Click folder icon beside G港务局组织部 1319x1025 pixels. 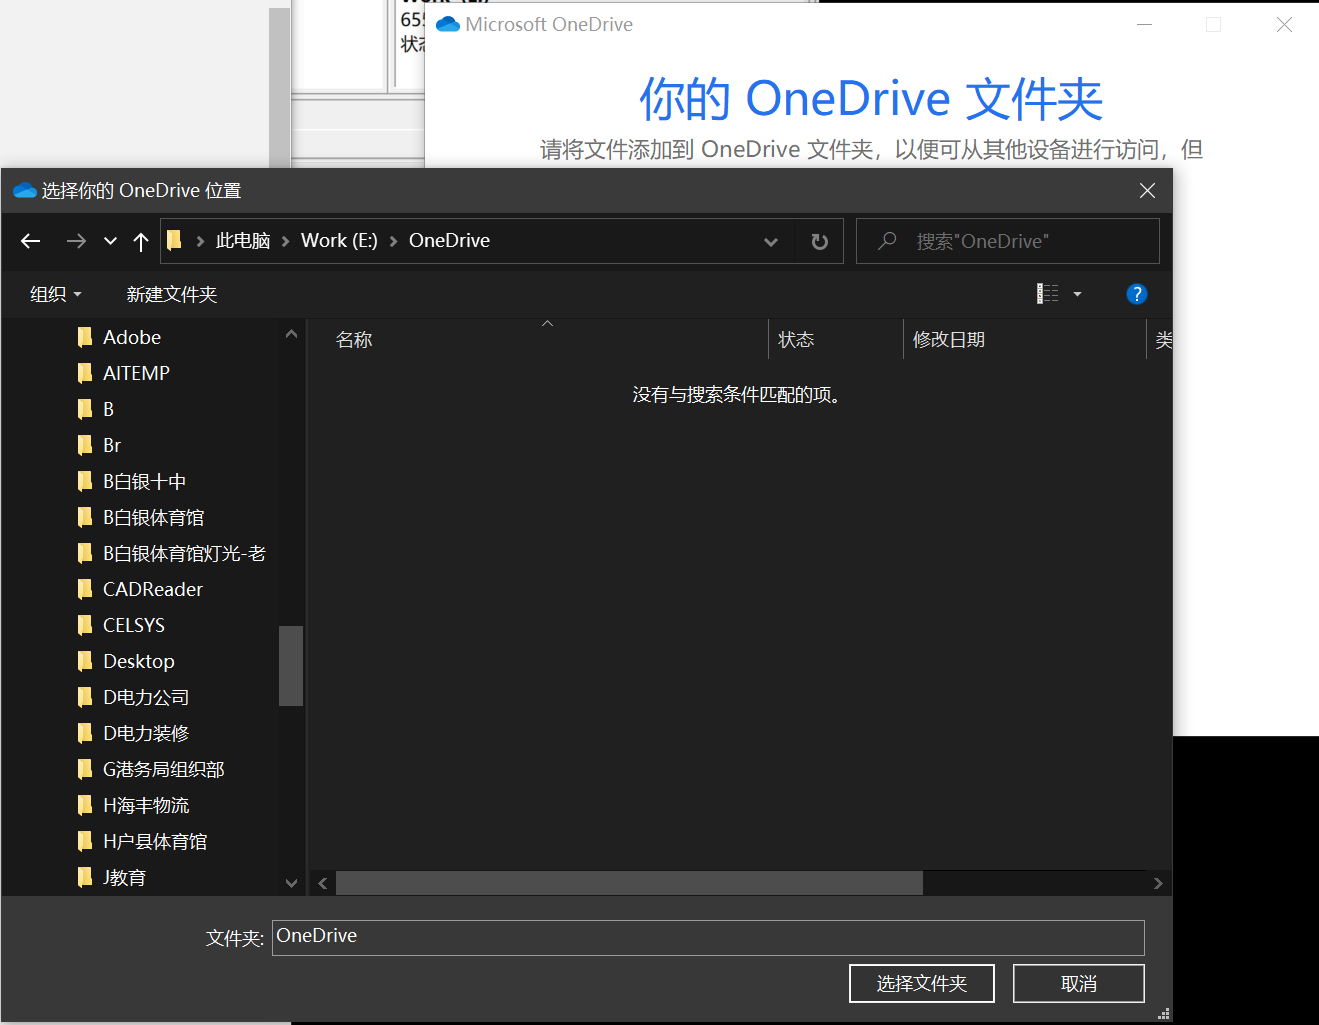(85, 769)
